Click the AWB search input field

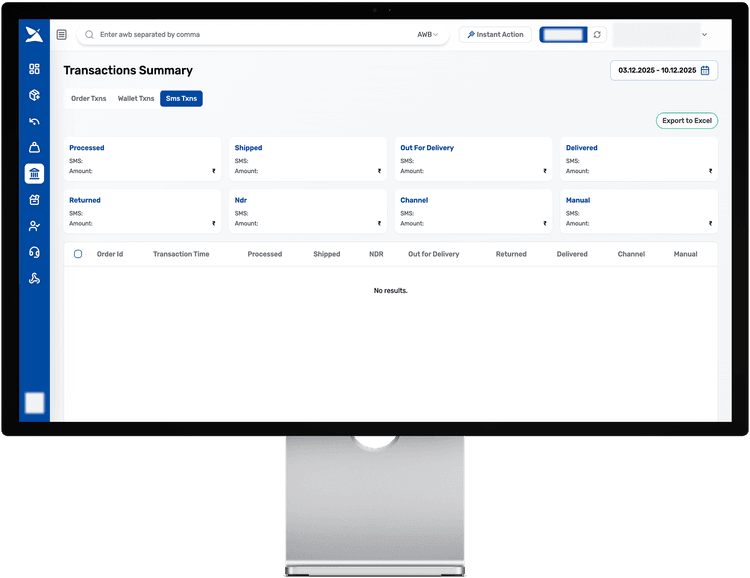click(250, 35)
